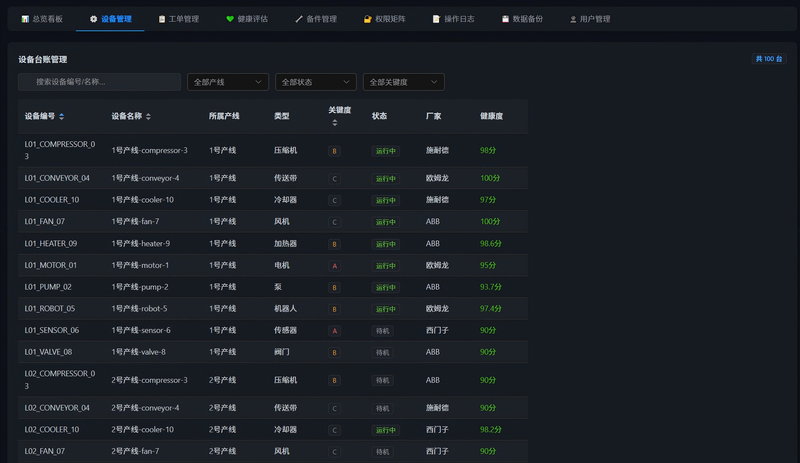Select device L01_MOTOR_01 cell

tap(51, 265)
